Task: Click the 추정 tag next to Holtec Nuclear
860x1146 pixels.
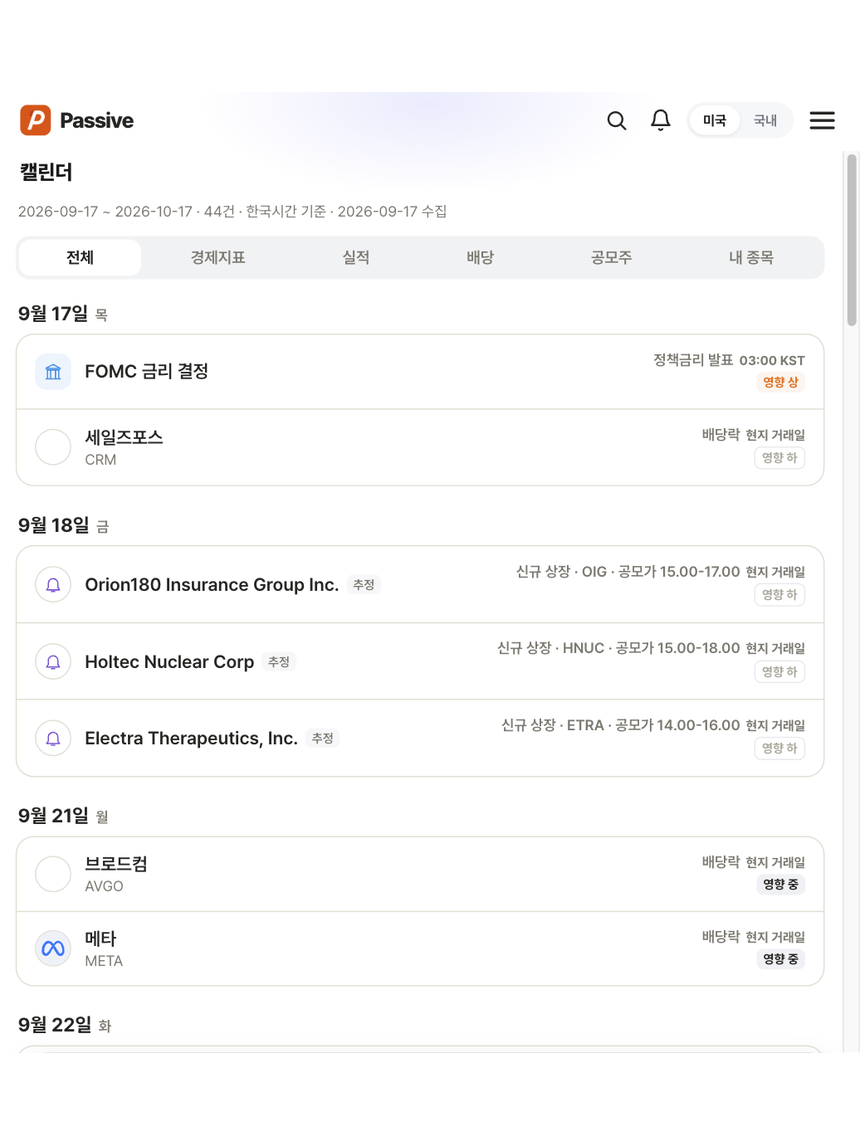Action: [x=278, y=661]
